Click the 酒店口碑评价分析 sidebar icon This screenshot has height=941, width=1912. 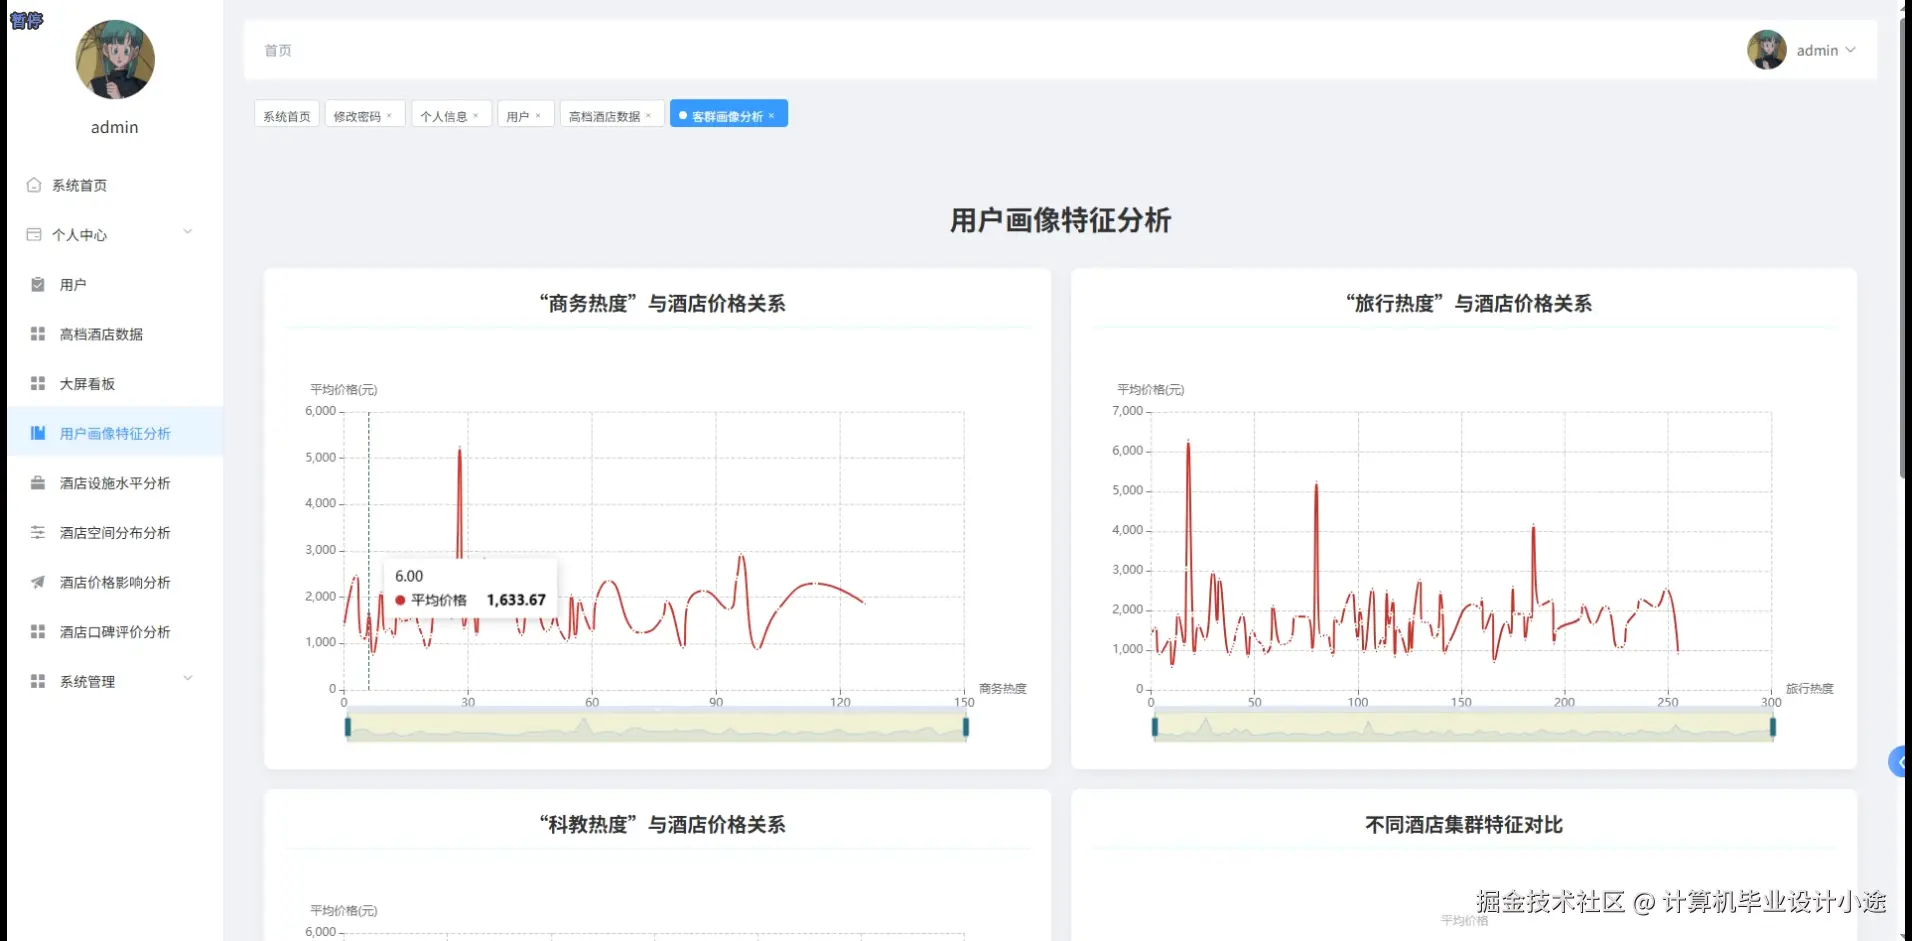pyautogui.click(x=35, y=631)
